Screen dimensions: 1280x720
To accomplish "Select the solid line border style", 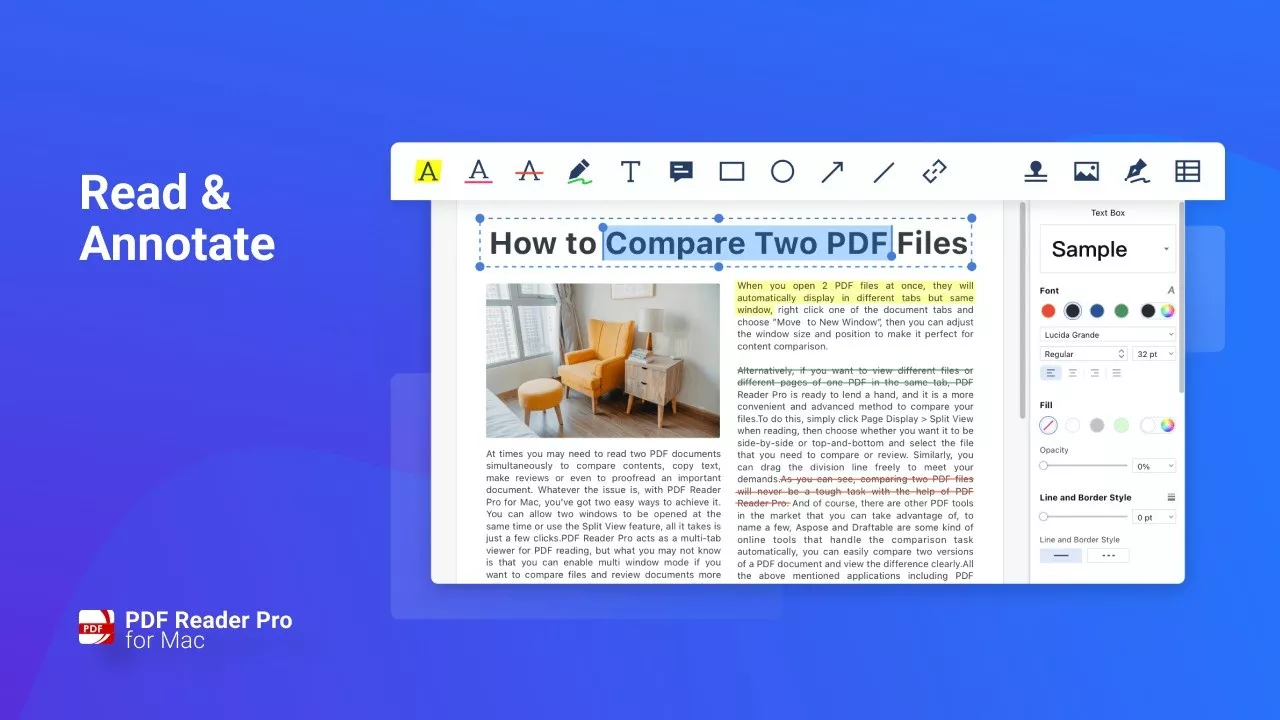I will tap(1060, 555).
